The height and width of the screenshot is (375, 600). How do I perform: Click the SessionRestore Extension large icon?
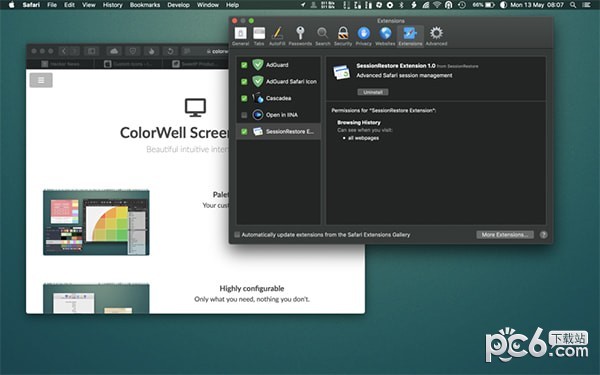[341, 72]
